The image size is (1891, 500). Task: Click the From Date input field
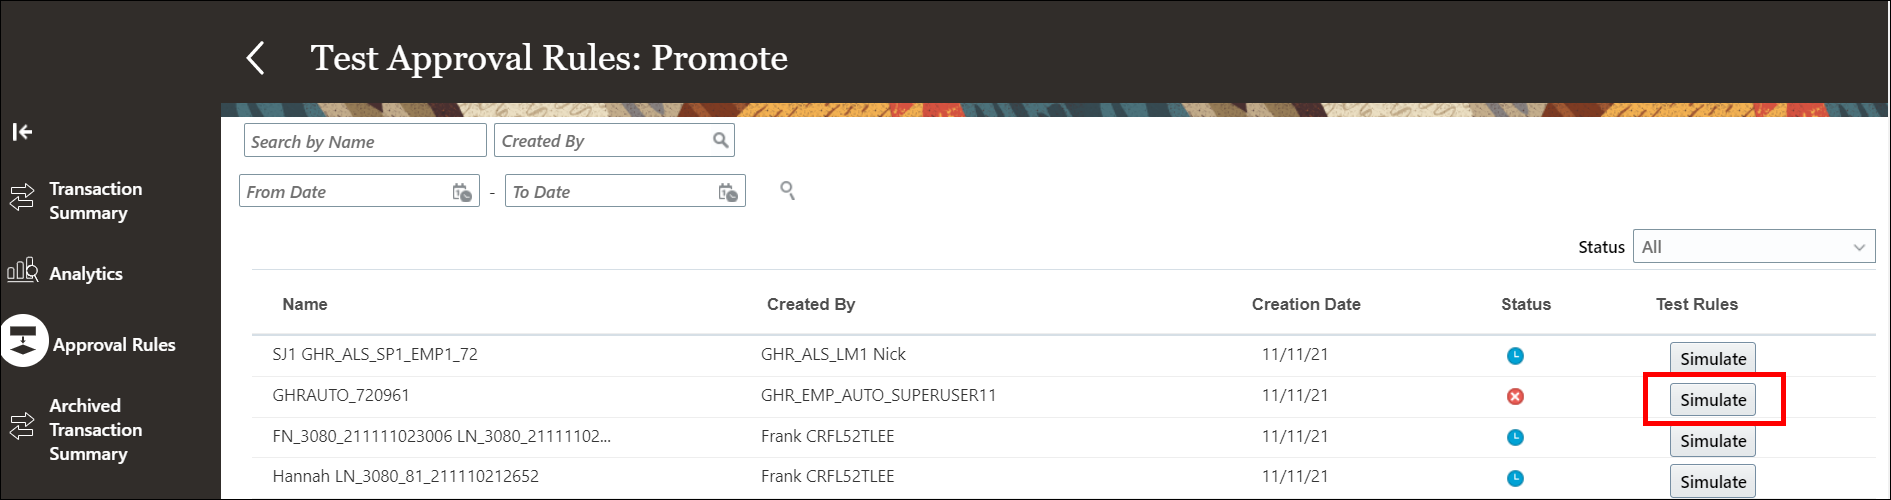click(x=345, y=192)
